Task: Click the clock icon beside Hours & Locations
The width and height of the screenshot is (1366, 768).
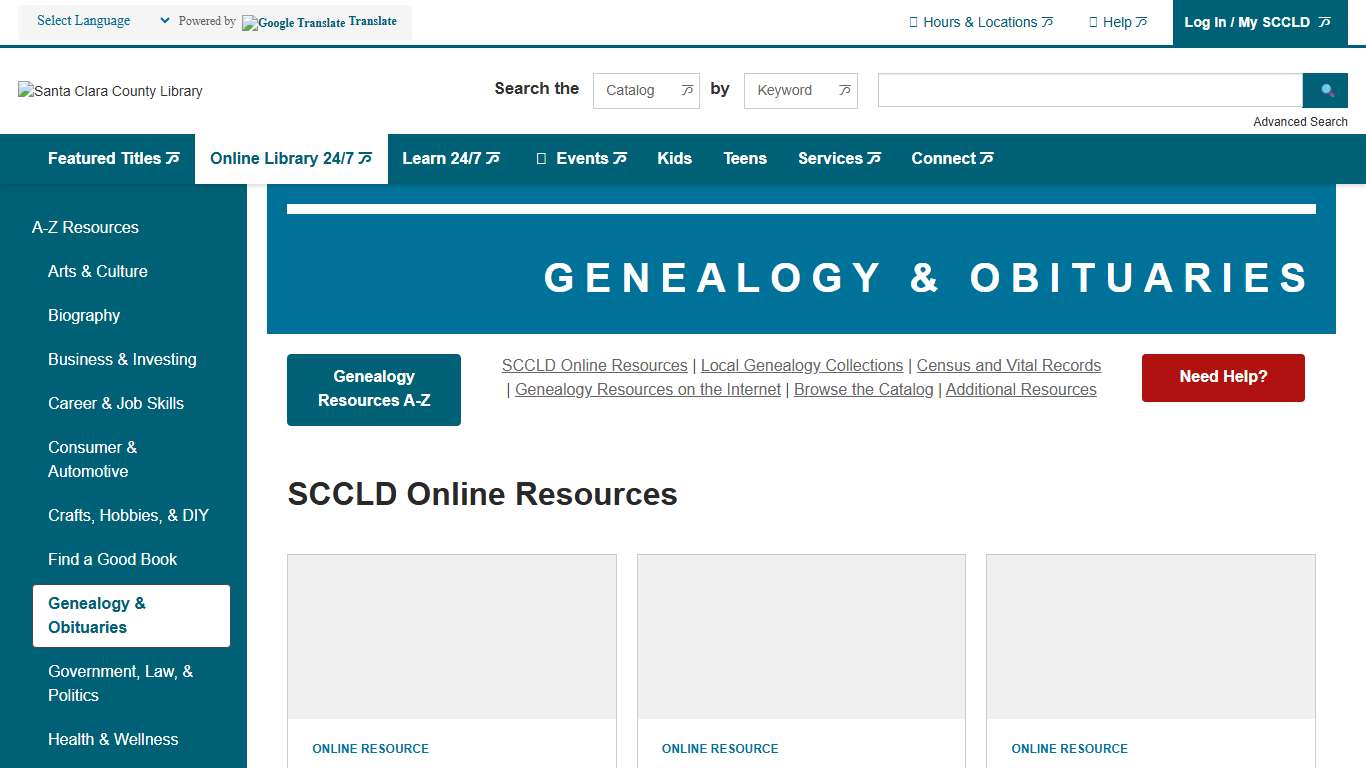Action: [x=914, y=20]
